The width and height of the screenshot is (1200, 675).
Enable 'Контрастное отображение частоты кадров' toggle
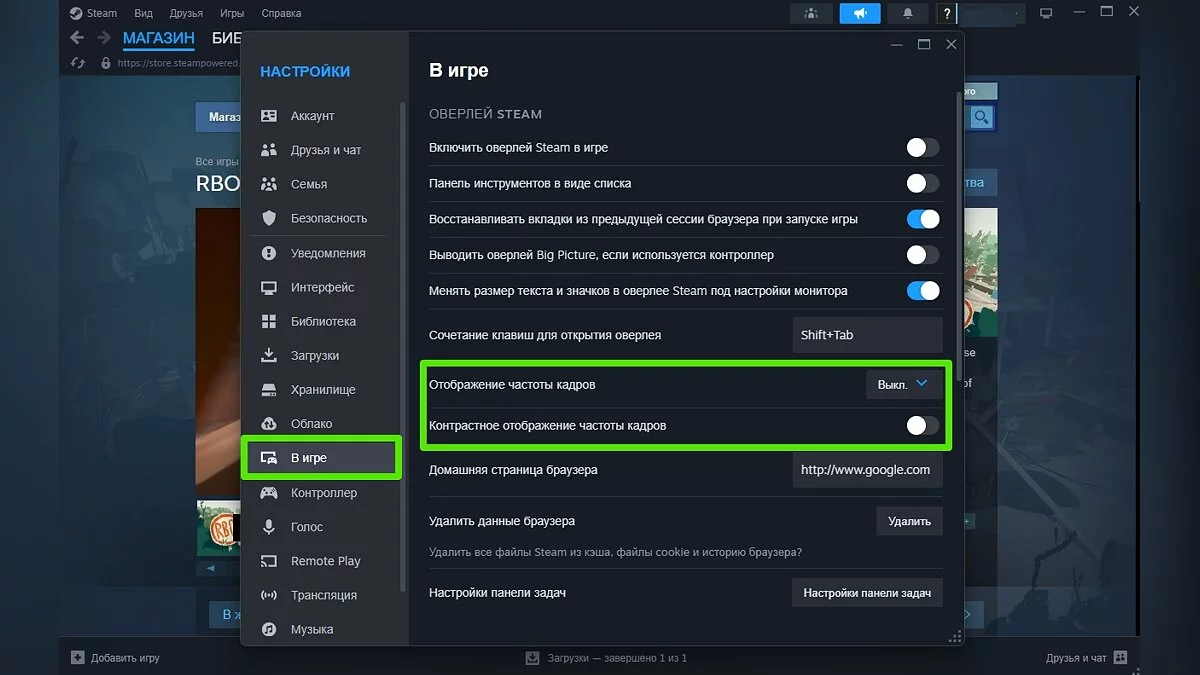tap(922, 426)
